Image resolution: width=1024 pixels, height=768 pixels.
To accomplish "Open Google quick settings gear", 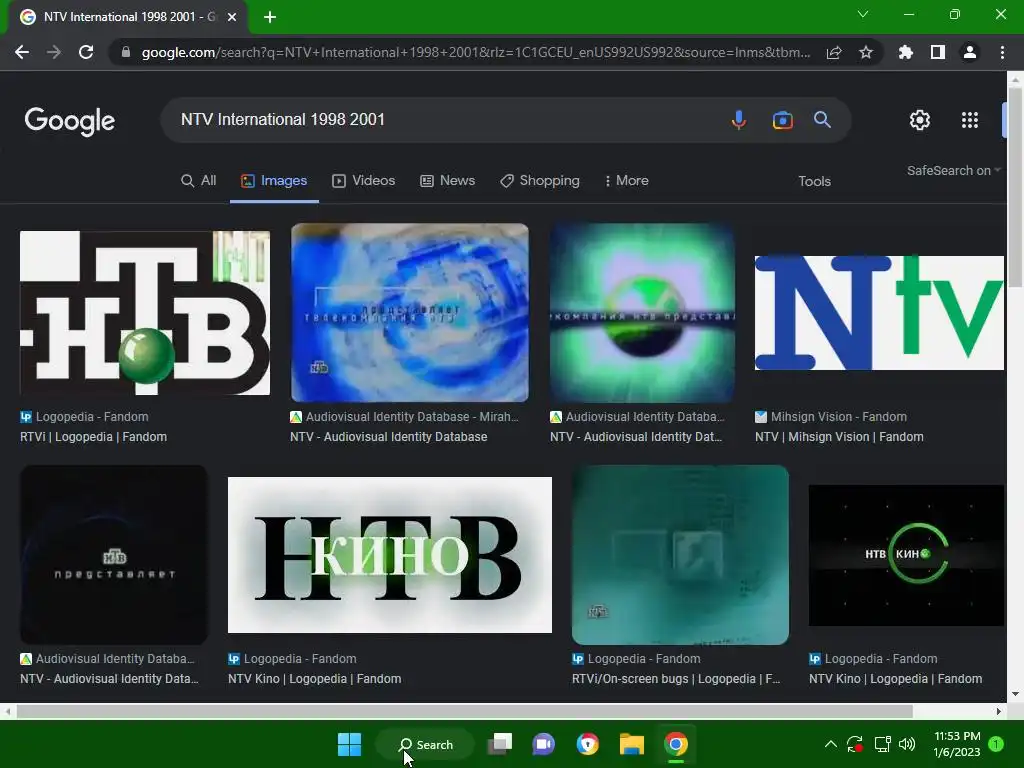I will 920,120.
